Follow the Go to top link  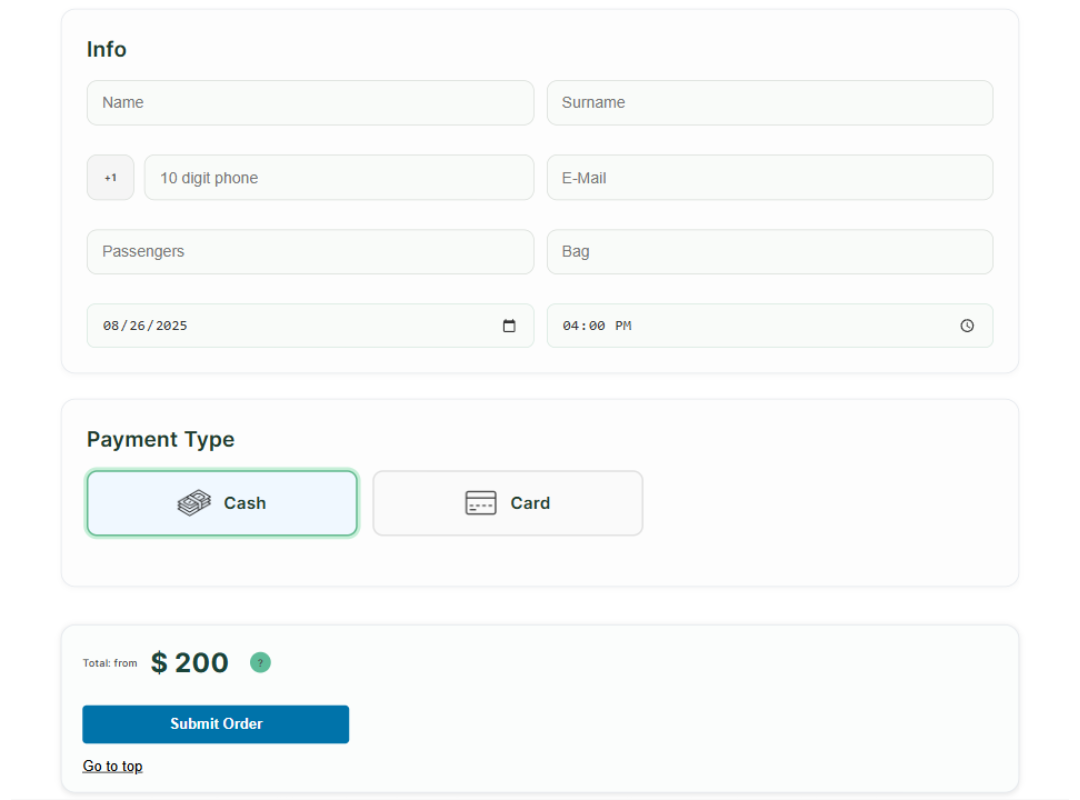tap(112, 765)
